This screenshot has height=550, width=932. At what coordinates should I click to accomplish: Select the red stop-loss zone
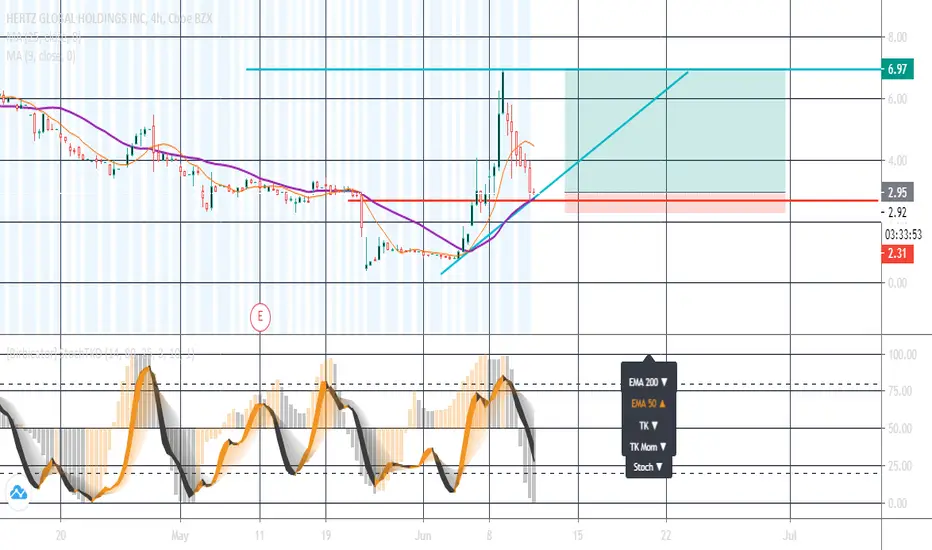pyautogui.click(x=675, y=203)
